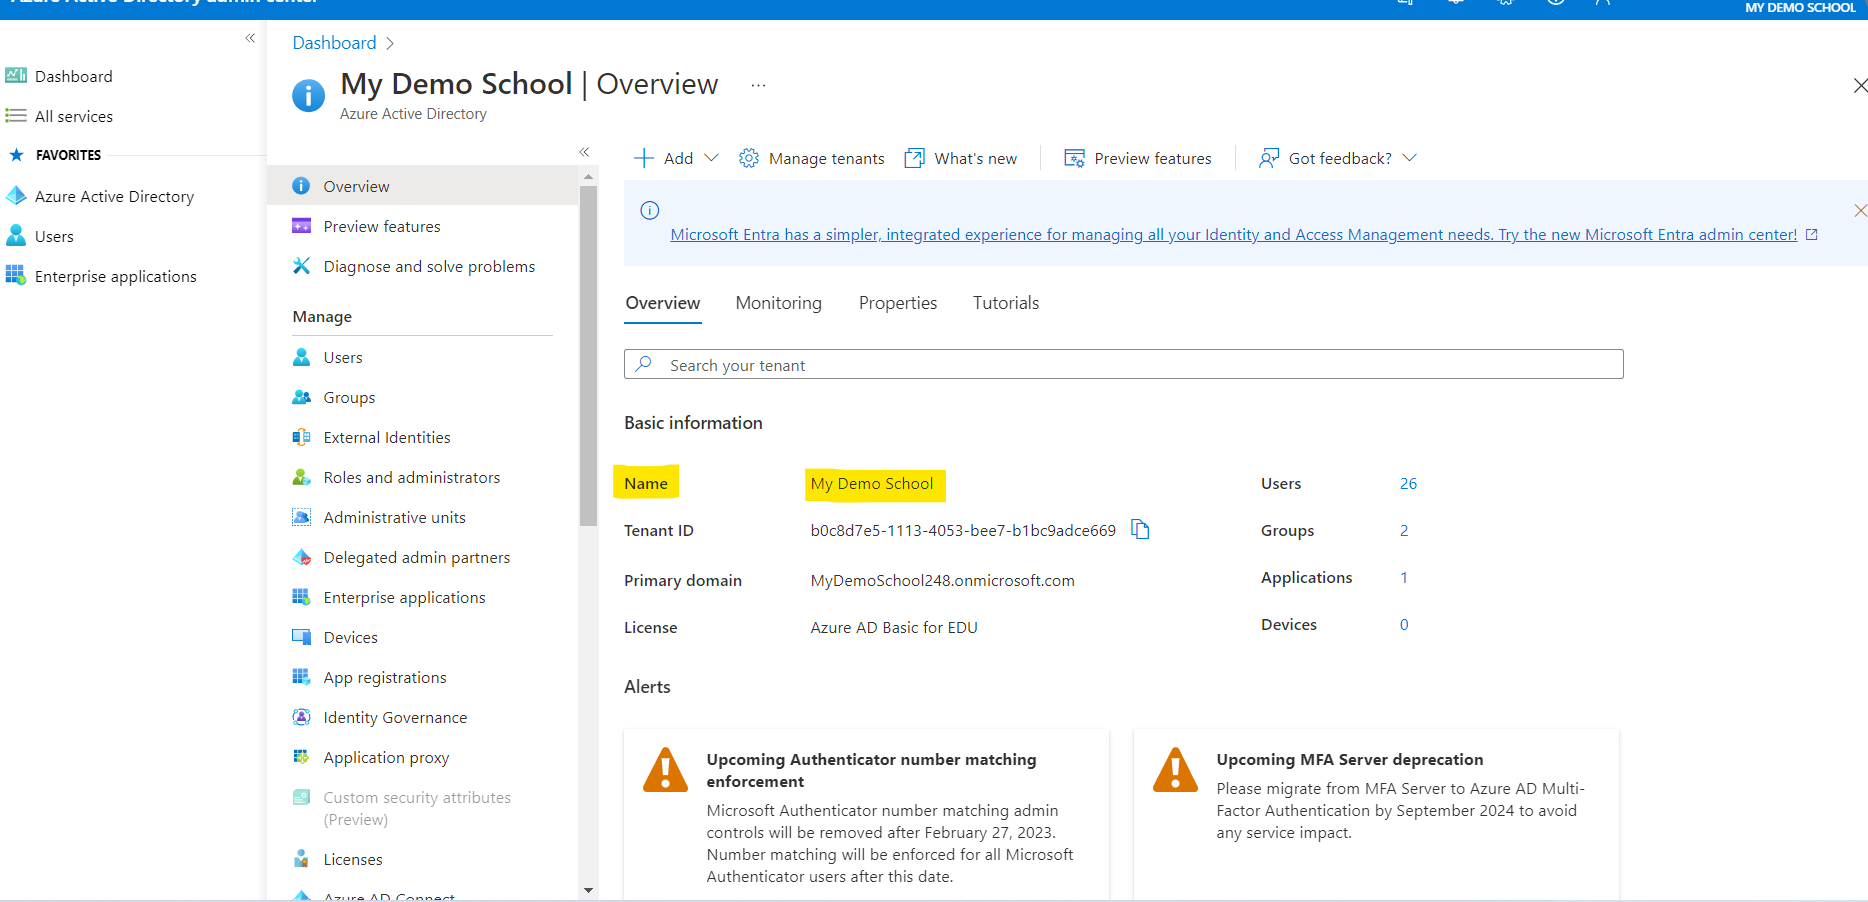This screenshot has width=1868, height=902.
Task: Open the Users count 26 link
Action: click(x=1408, y=484)
